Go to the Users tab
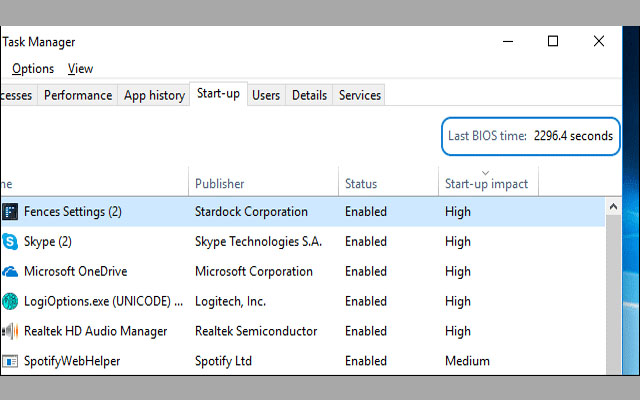 click(266, 95)
